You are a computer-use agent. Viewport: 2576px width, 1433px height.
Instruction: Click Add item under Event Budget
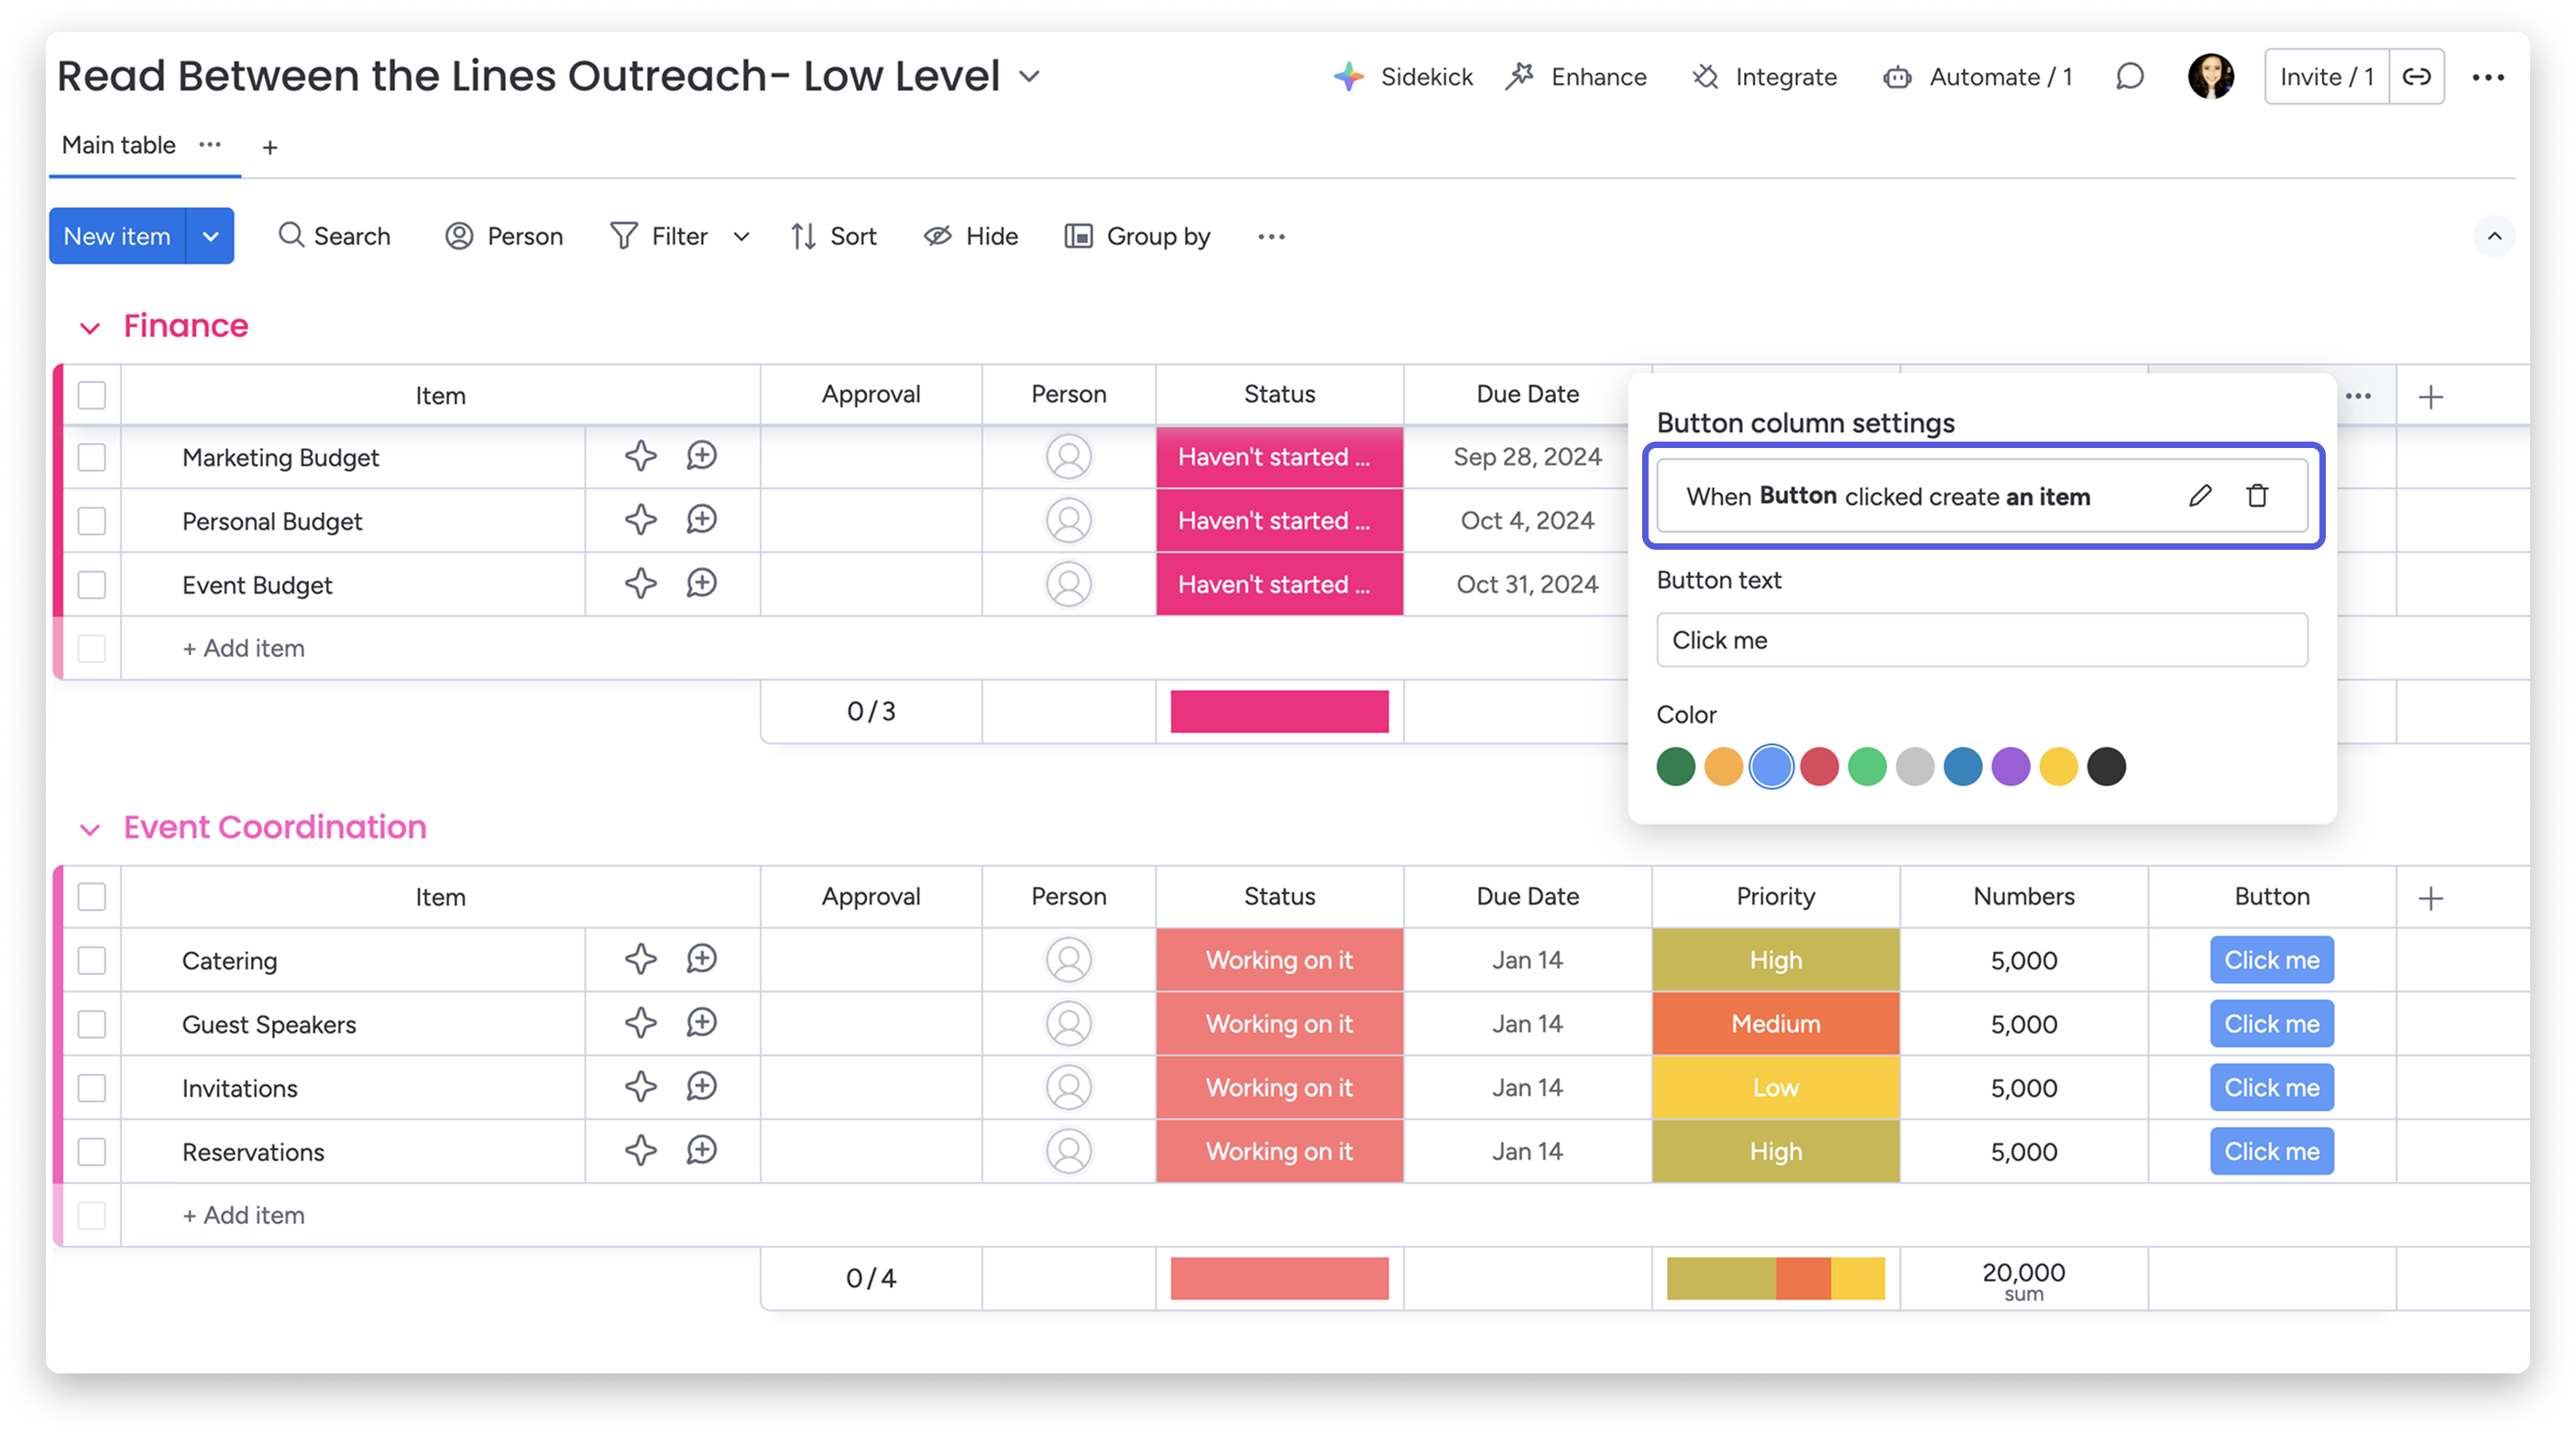[x=243, y=648]
